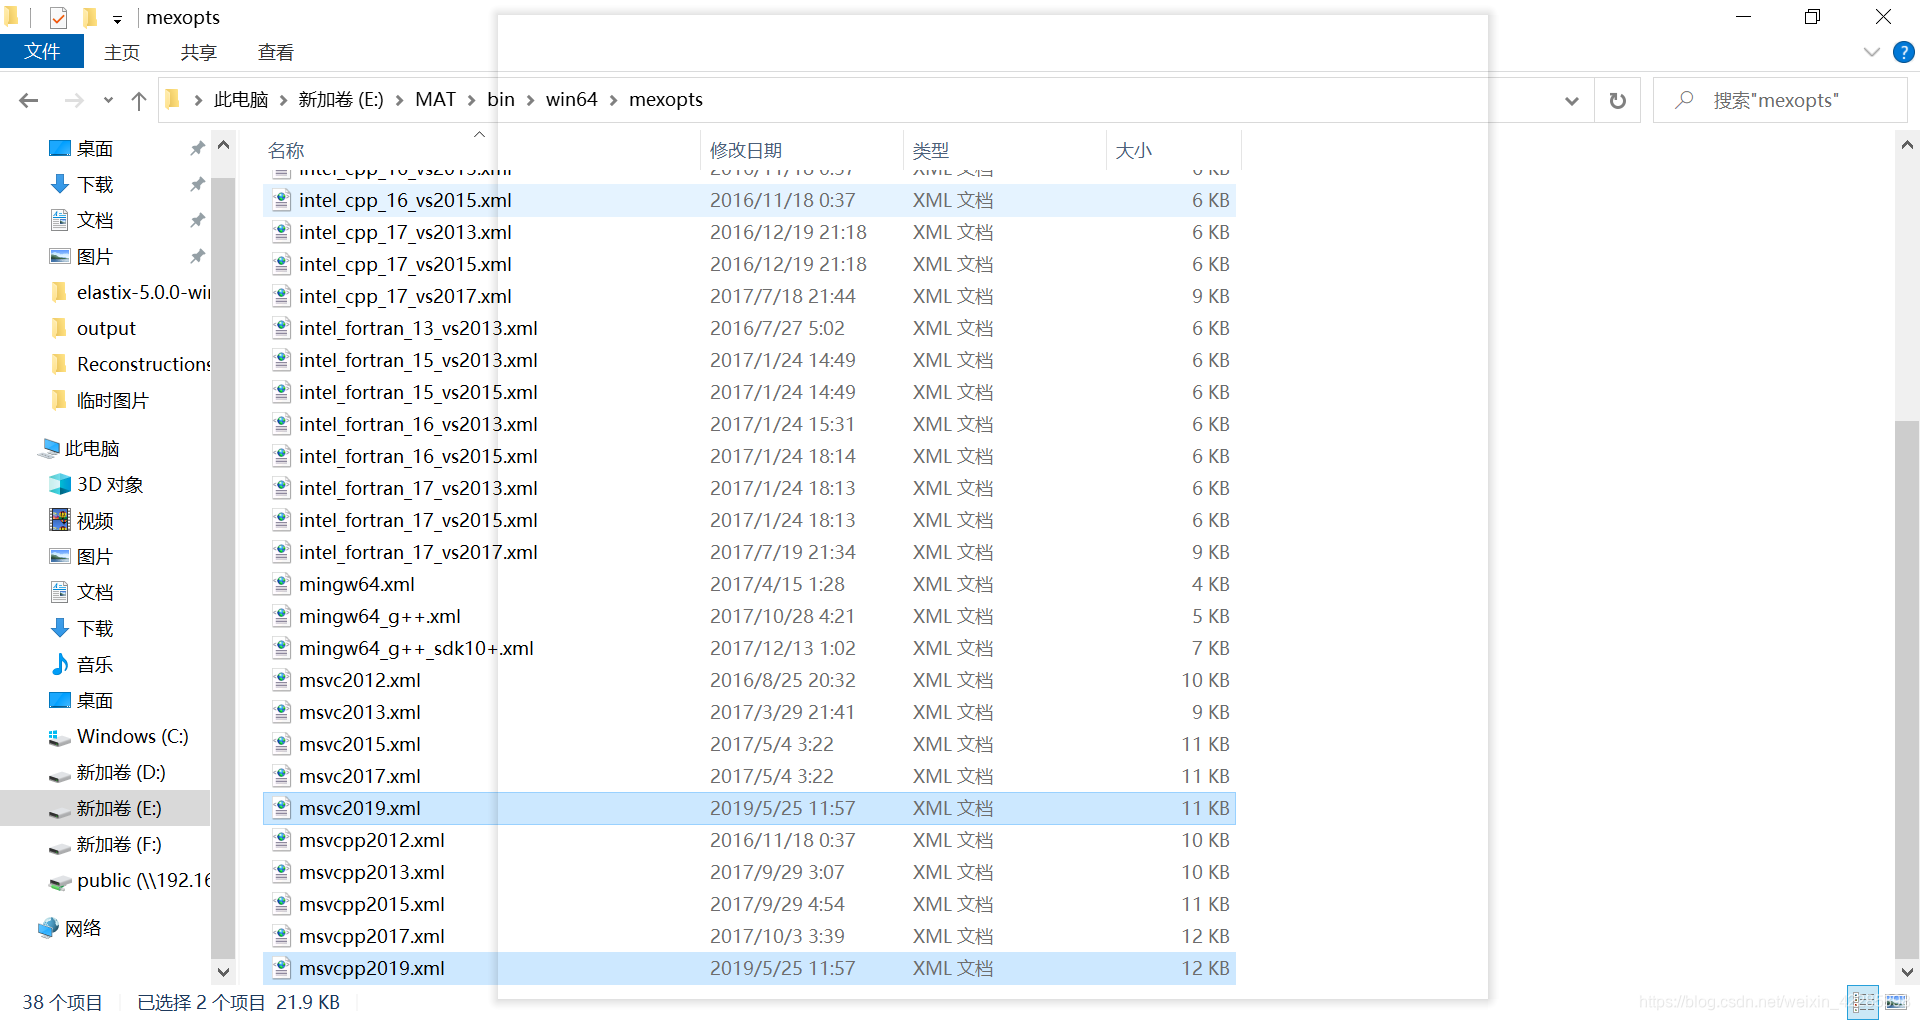Click the Forward navigation arrow
Image resolution: width=1920 pixels, height=1020 pixels.
tap(74, 100)
